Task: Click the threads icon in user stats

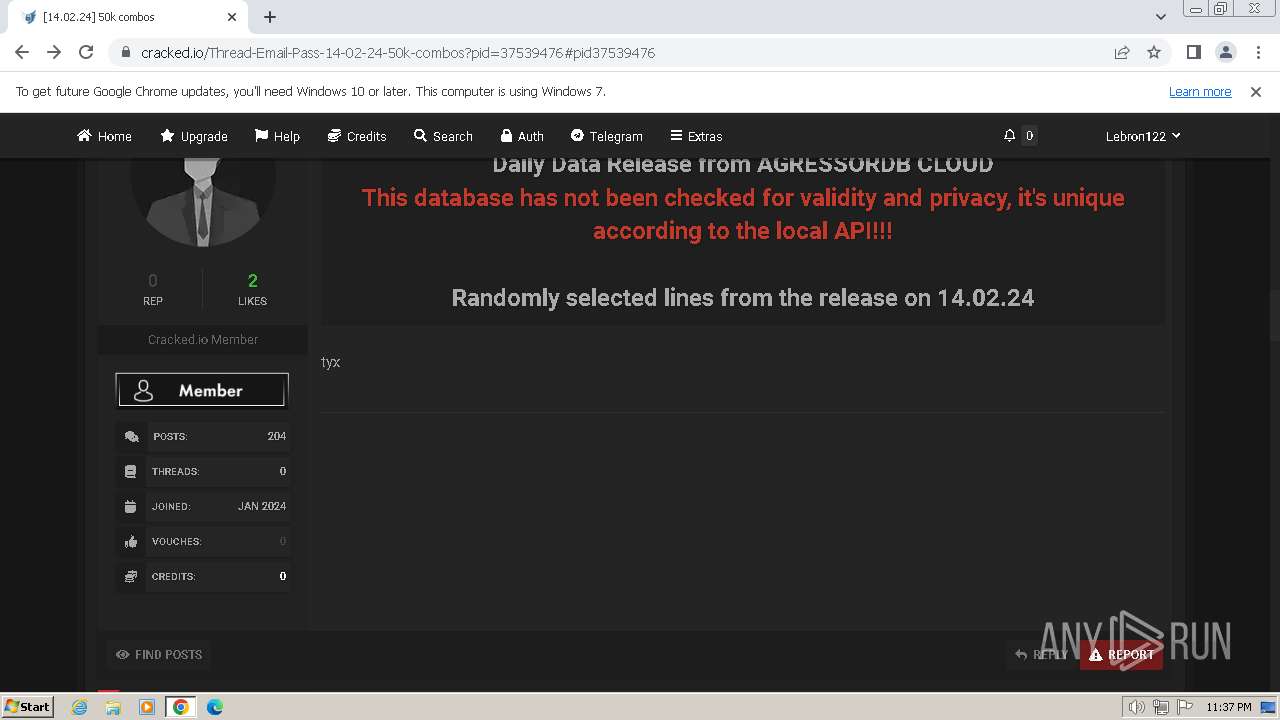Action: (130, 471)
